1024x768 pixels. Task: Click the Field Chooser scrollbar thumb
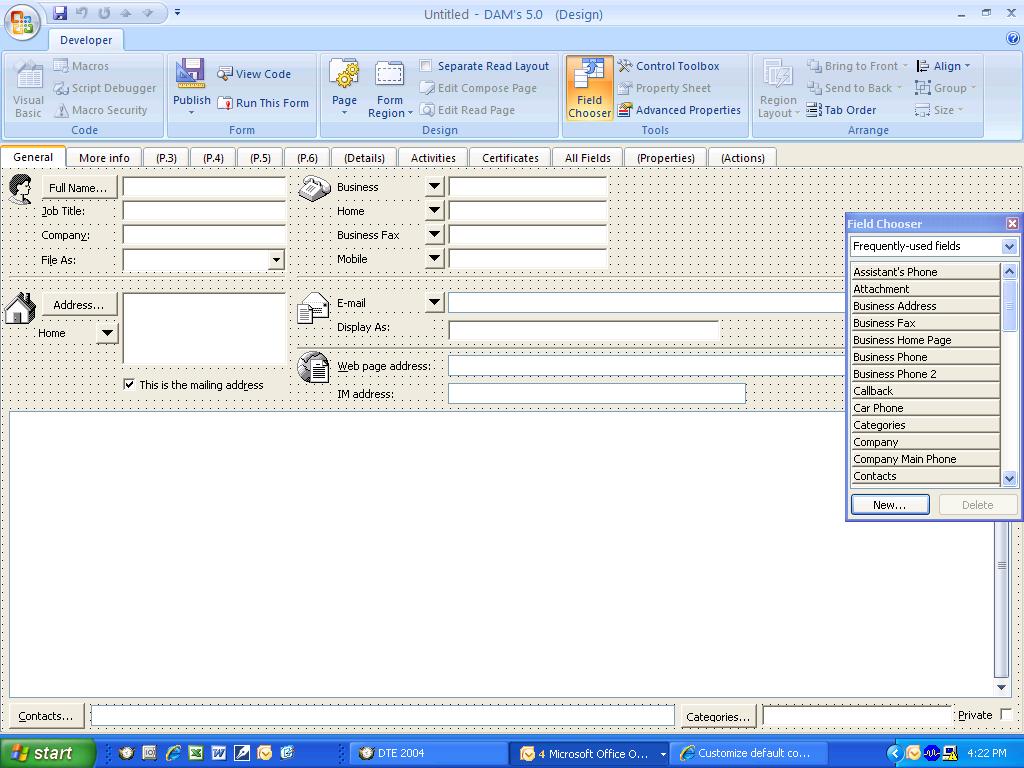[1010, 306]
